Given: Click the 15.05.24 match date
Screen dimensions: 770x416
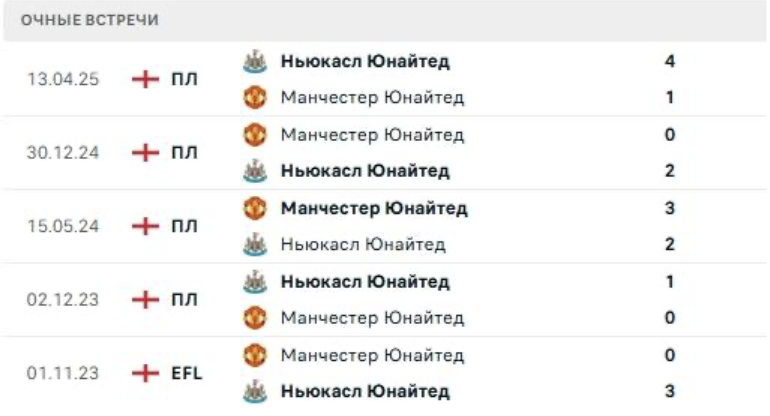Looking at the screenshot, I should click(x=63, y=226).
